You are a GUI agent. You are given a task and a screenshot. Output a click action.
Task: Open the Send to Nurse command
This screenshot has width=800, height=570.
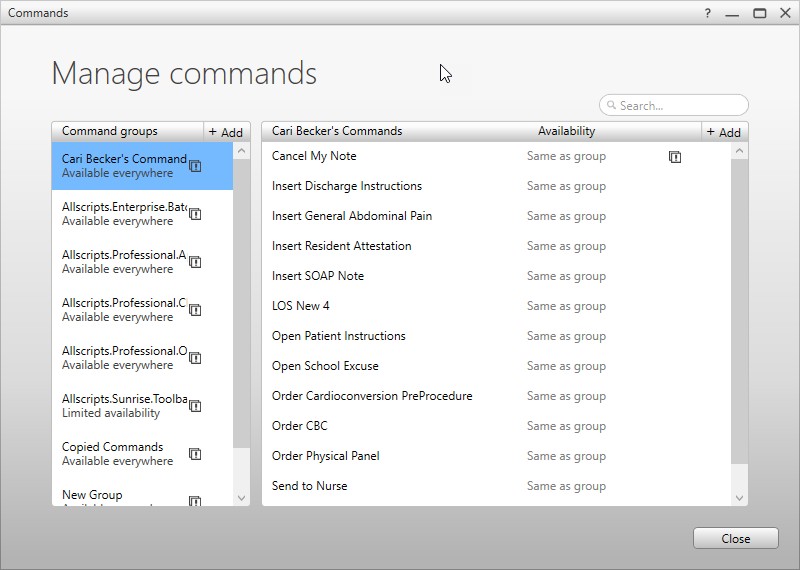[x=310, y=486]
